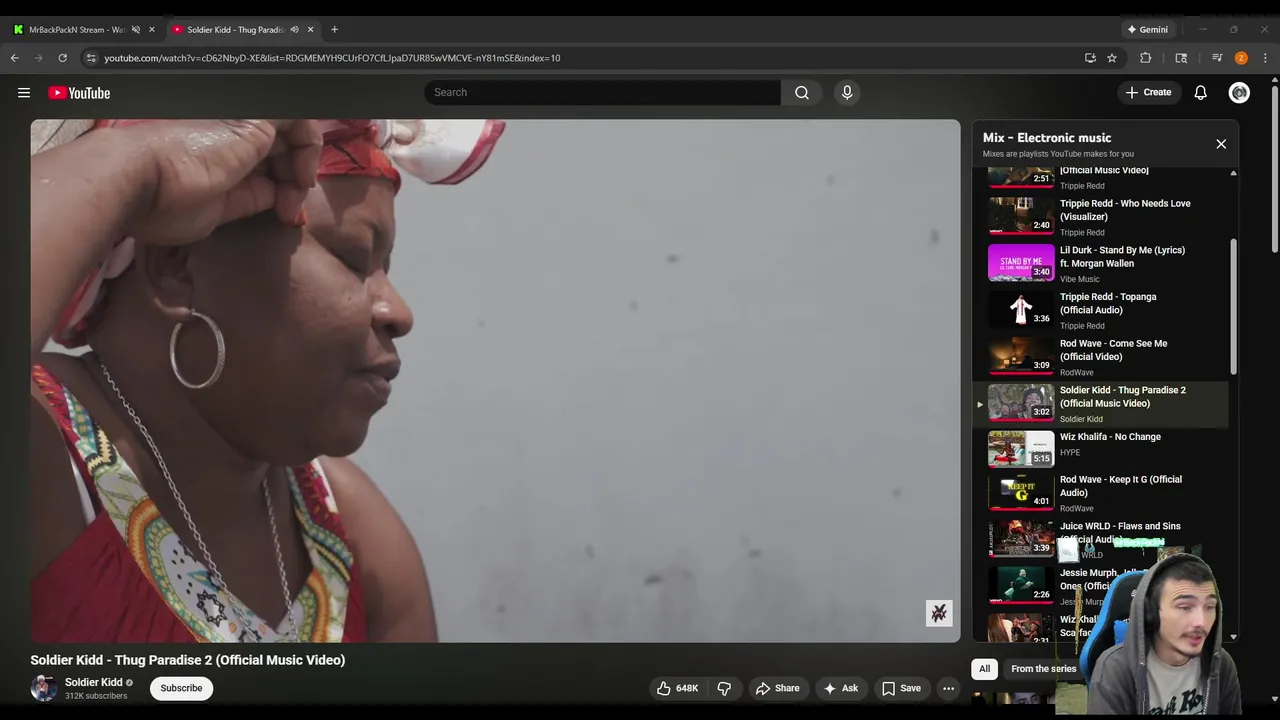The image size is (1280, 720).
Task: Open the YouTube guide hamburger menu
Action: (x=24, y=93)
